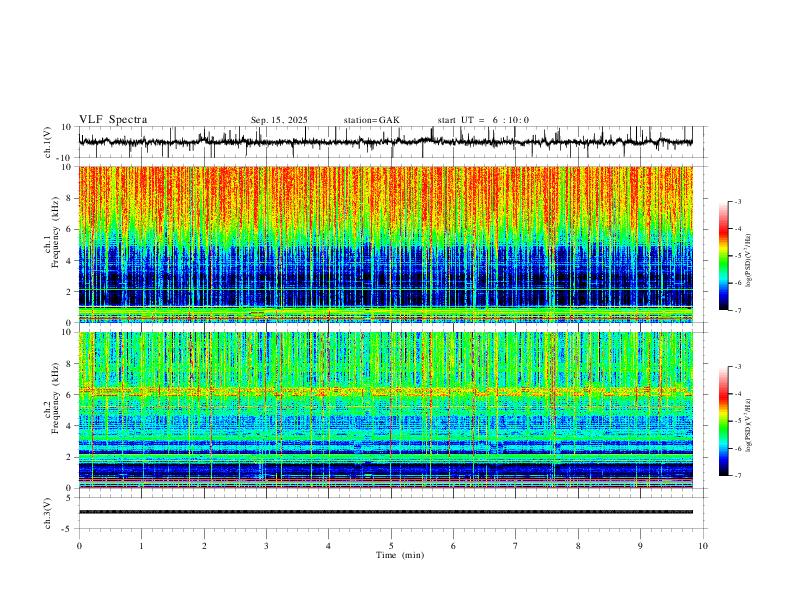Click the white gap between the two spectrograms
Image resolution: width=792 pixels, height=612 pixels.
pos(385,327)
